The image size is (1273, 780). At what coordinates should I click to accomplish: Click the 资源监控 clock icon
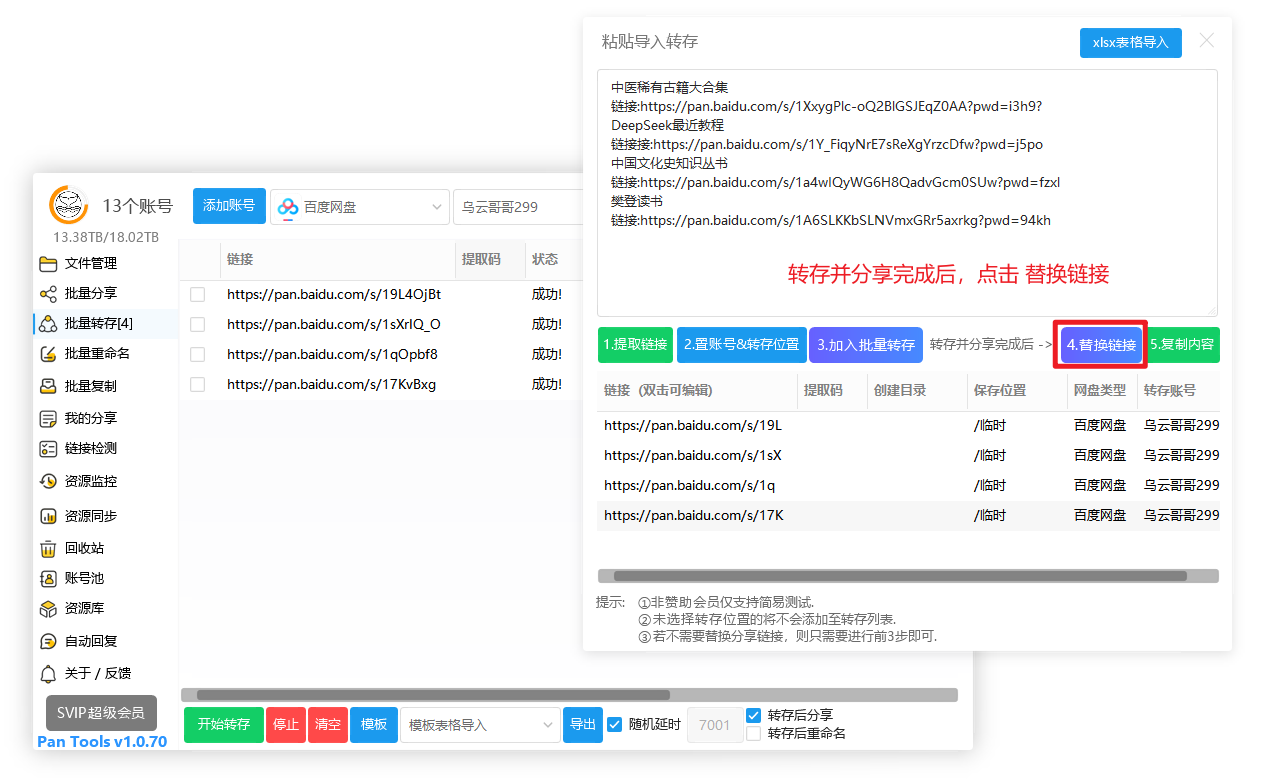tap(48, 482)
